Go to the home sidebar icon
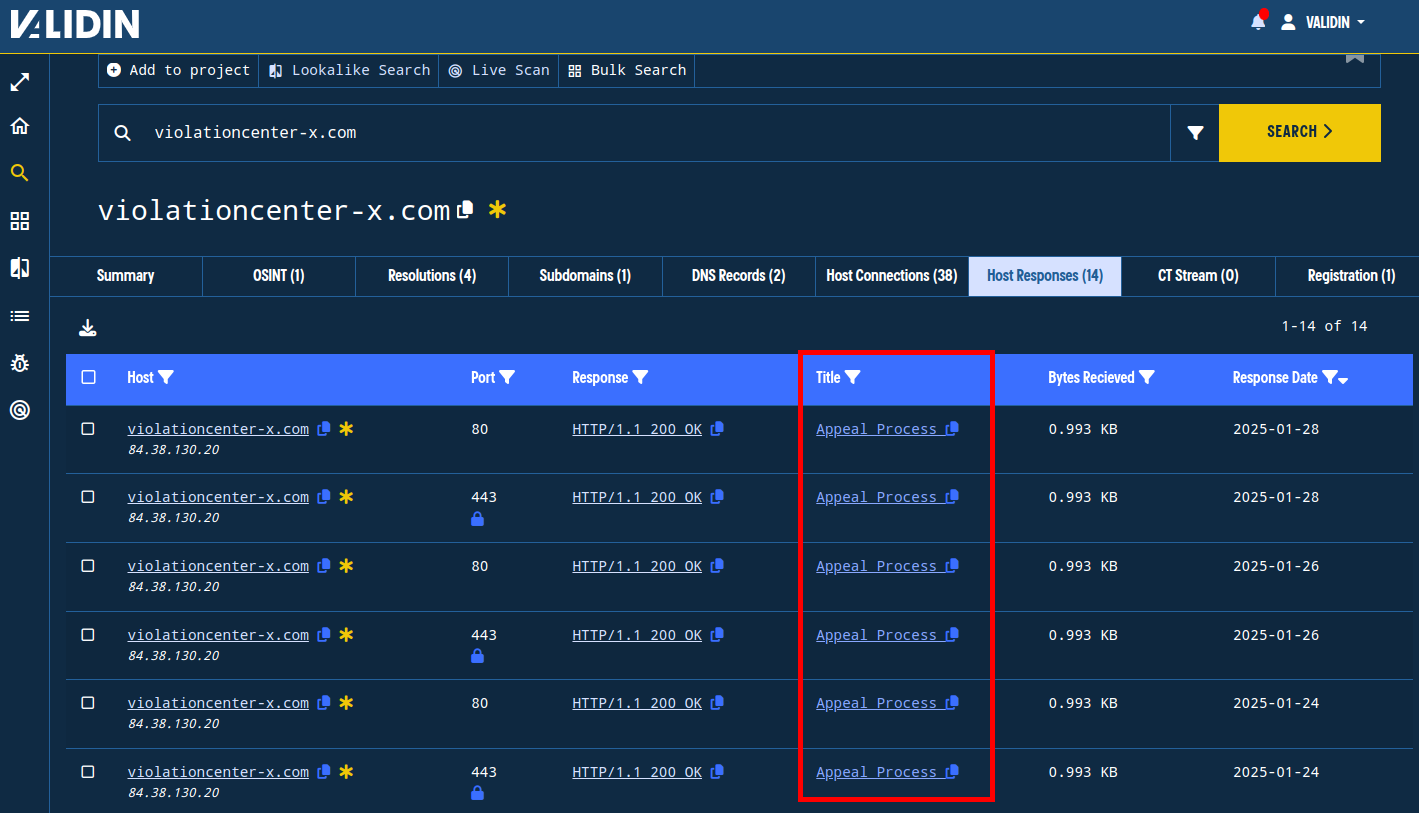 19,126
